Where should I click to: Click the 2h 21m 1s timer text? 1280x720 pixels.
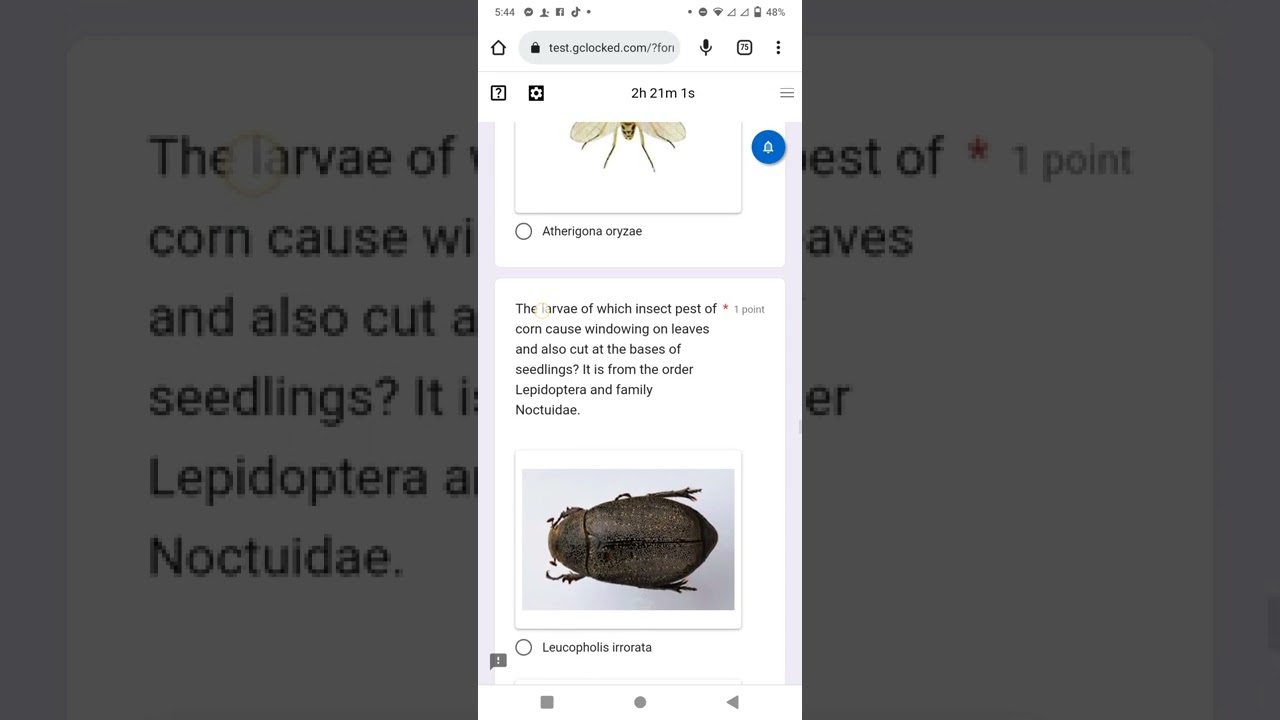point(663,93)
